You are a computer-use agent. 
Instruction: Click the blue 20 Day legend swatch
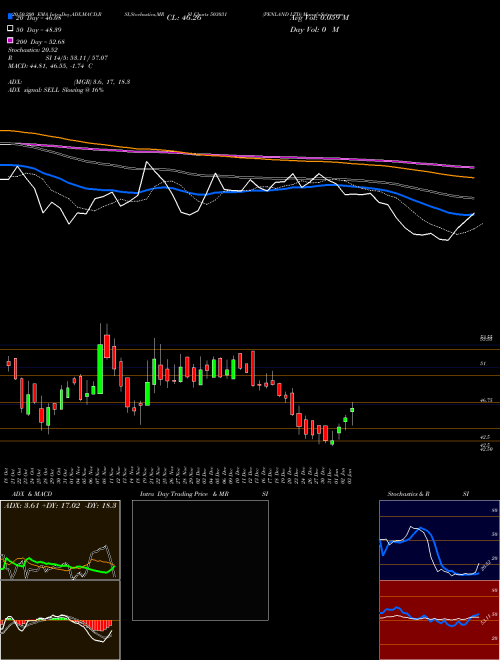[10, 17]
